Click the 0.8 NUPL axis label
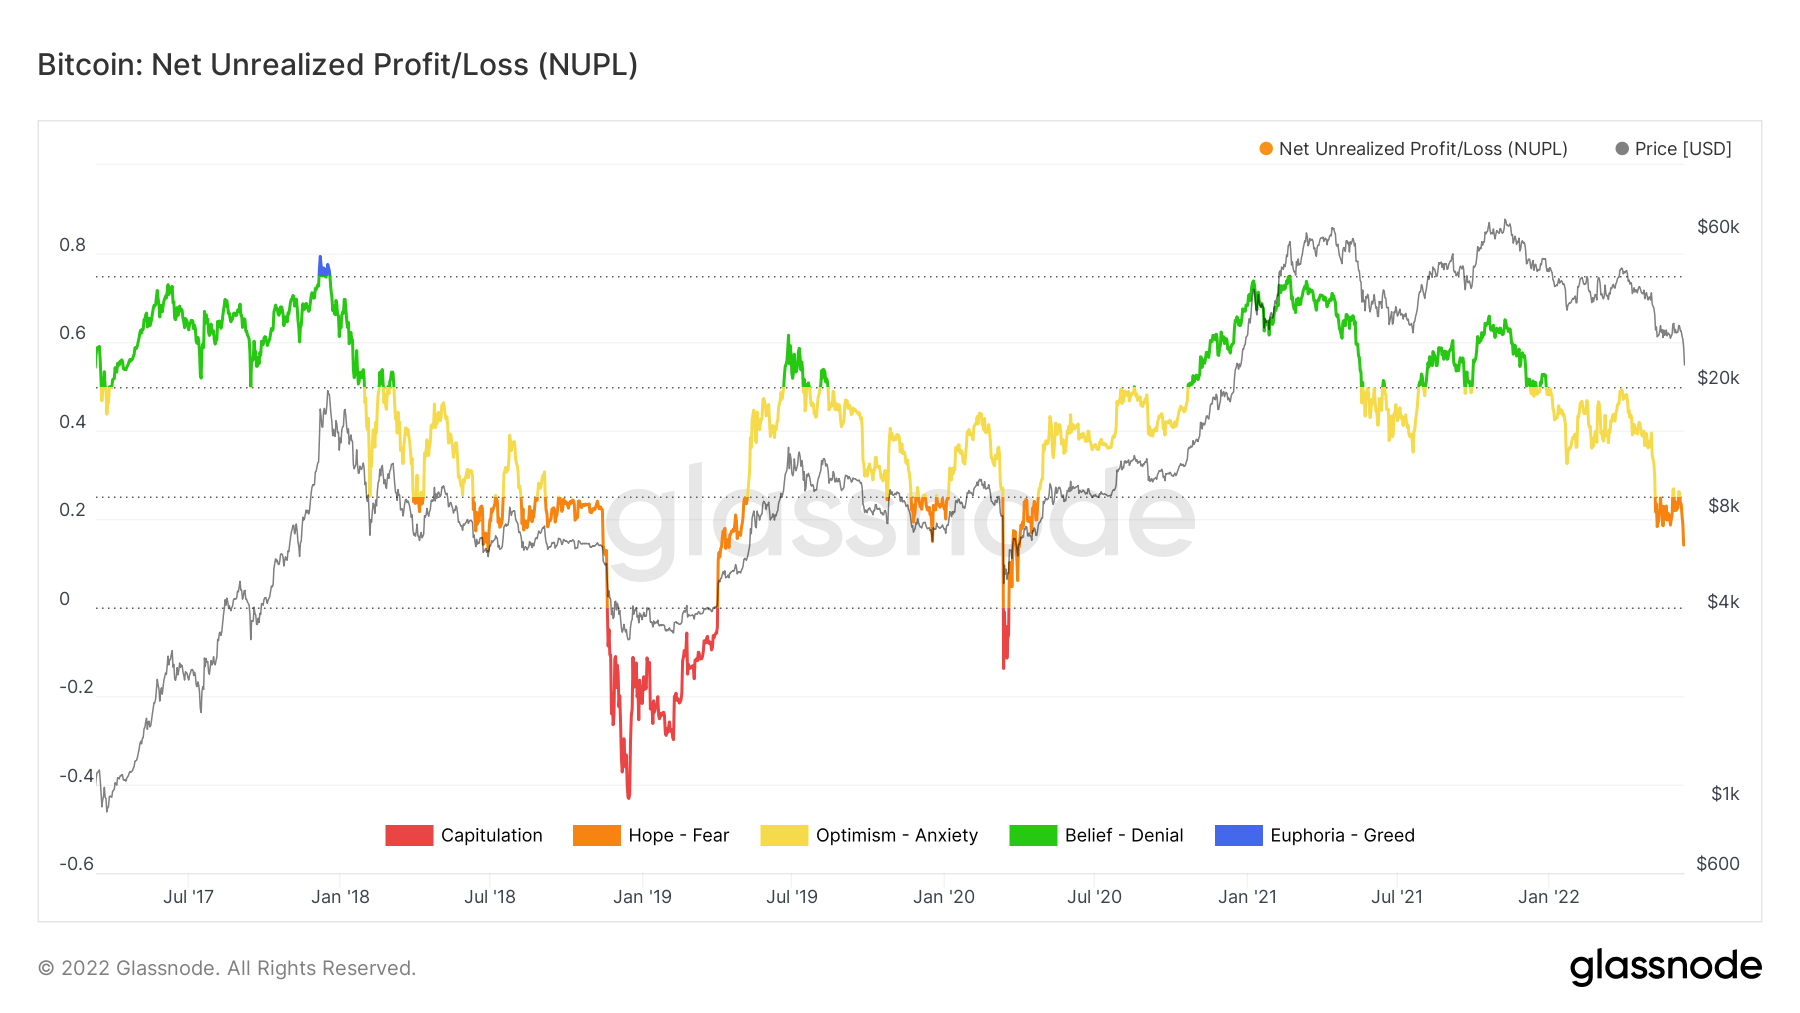This screenshot has height=1013, width=1800. click(72, 245)
